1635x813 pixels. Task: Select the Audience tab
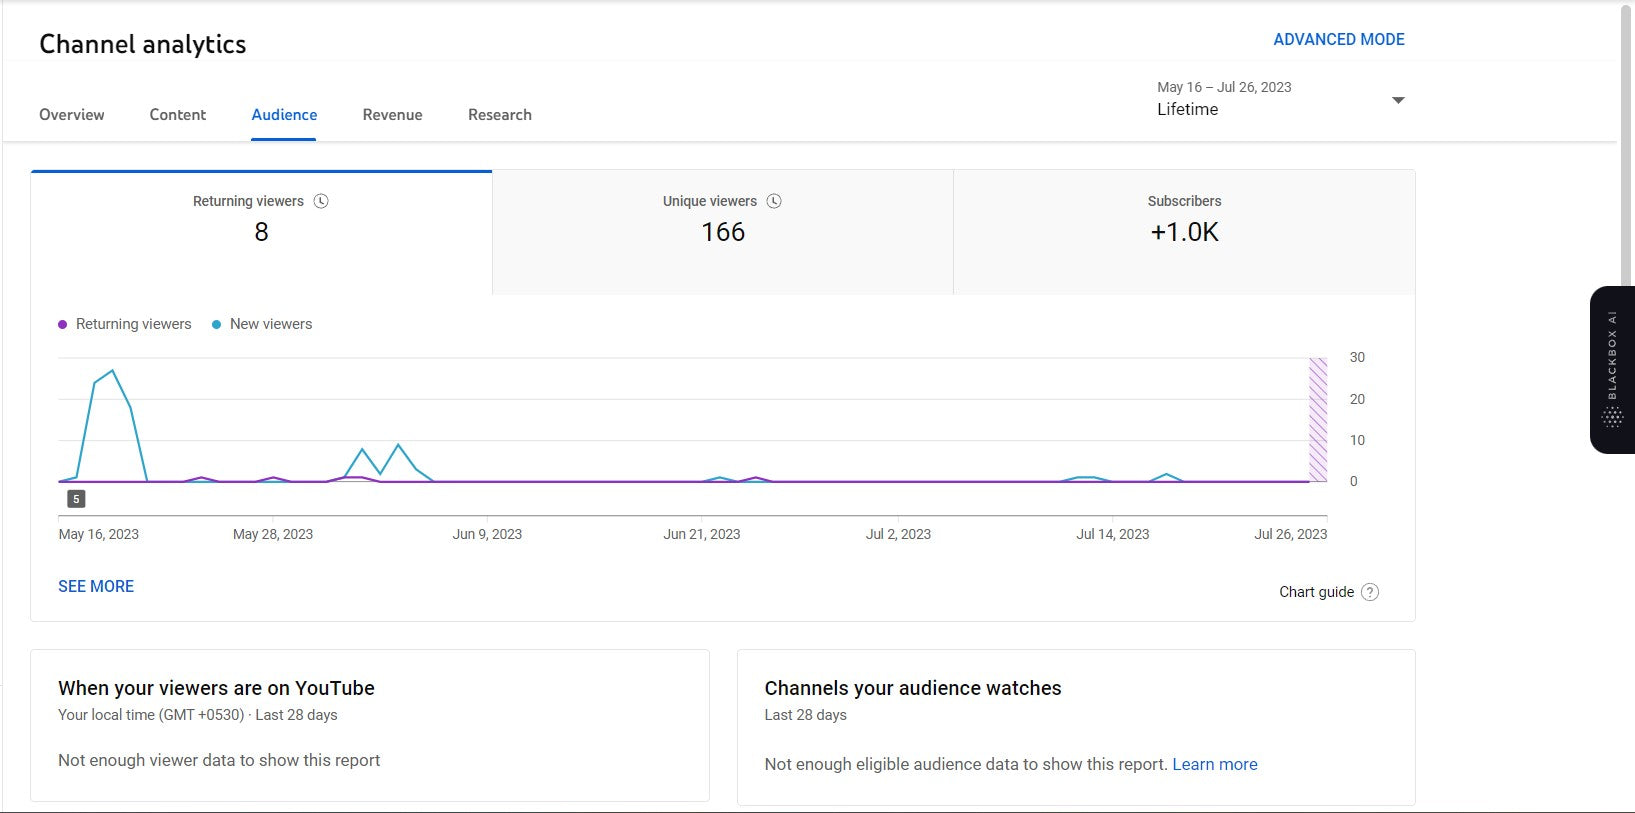click(284, 115)
